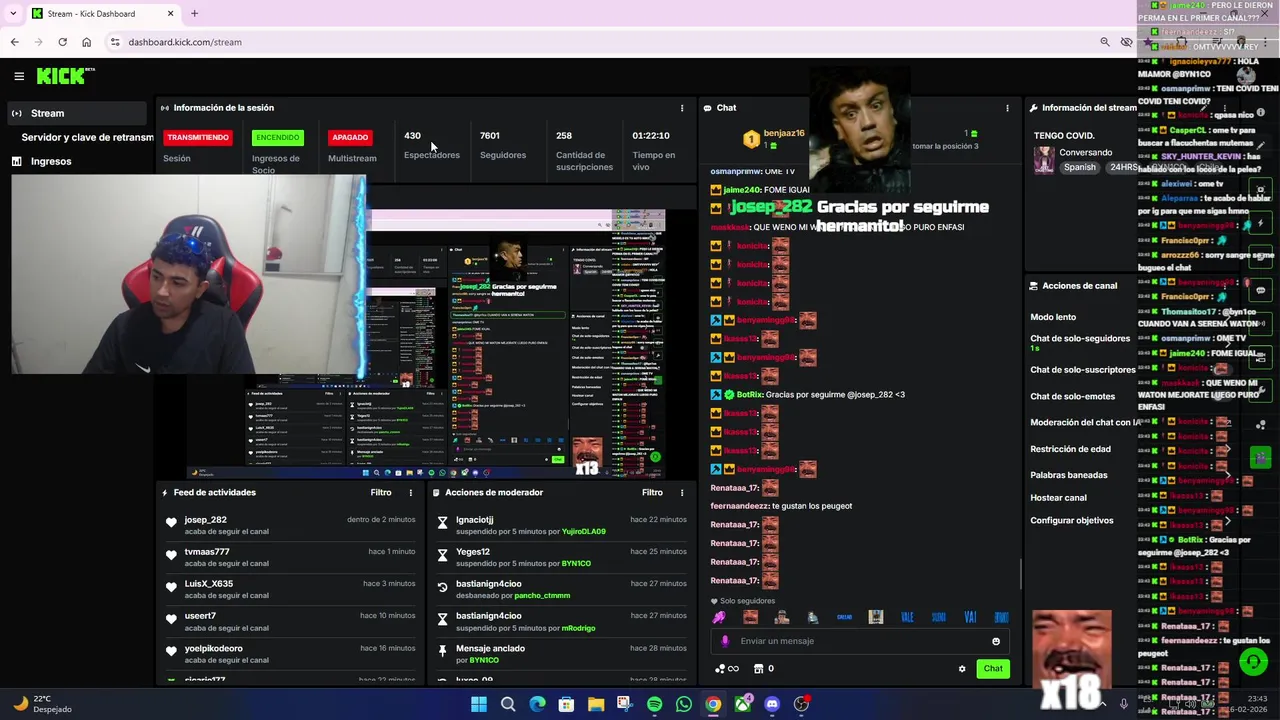Image resolution: width=1280 pixels, height=720 pixels.
Task: Focus the Enviar un mensaje field
Action: click(862, 642)
